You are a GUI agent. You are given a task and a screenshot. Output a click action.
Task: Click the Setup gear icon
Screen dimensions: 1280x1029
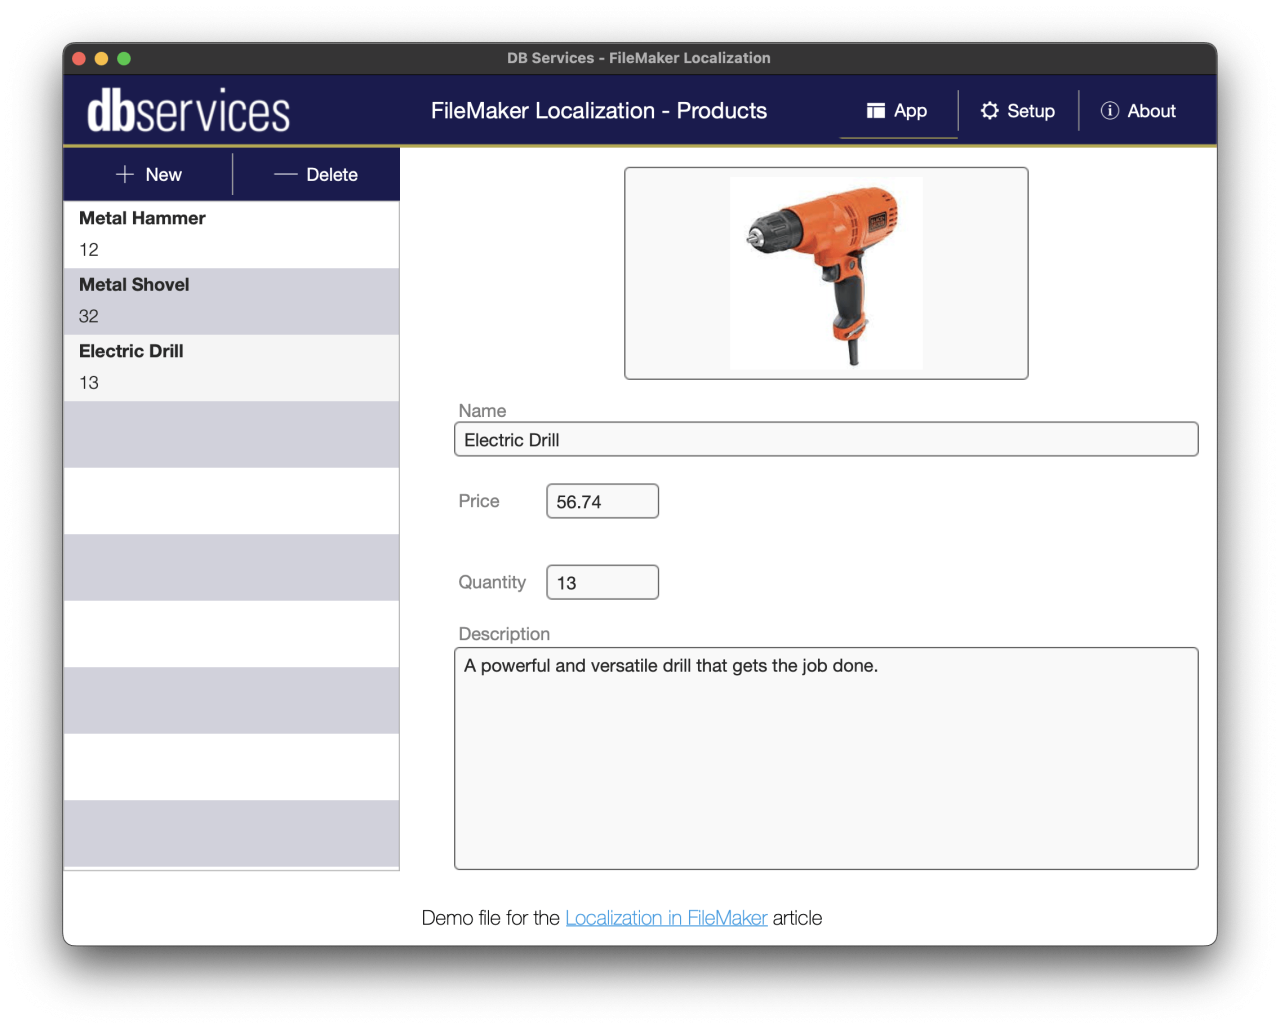[x=989, y=111]
